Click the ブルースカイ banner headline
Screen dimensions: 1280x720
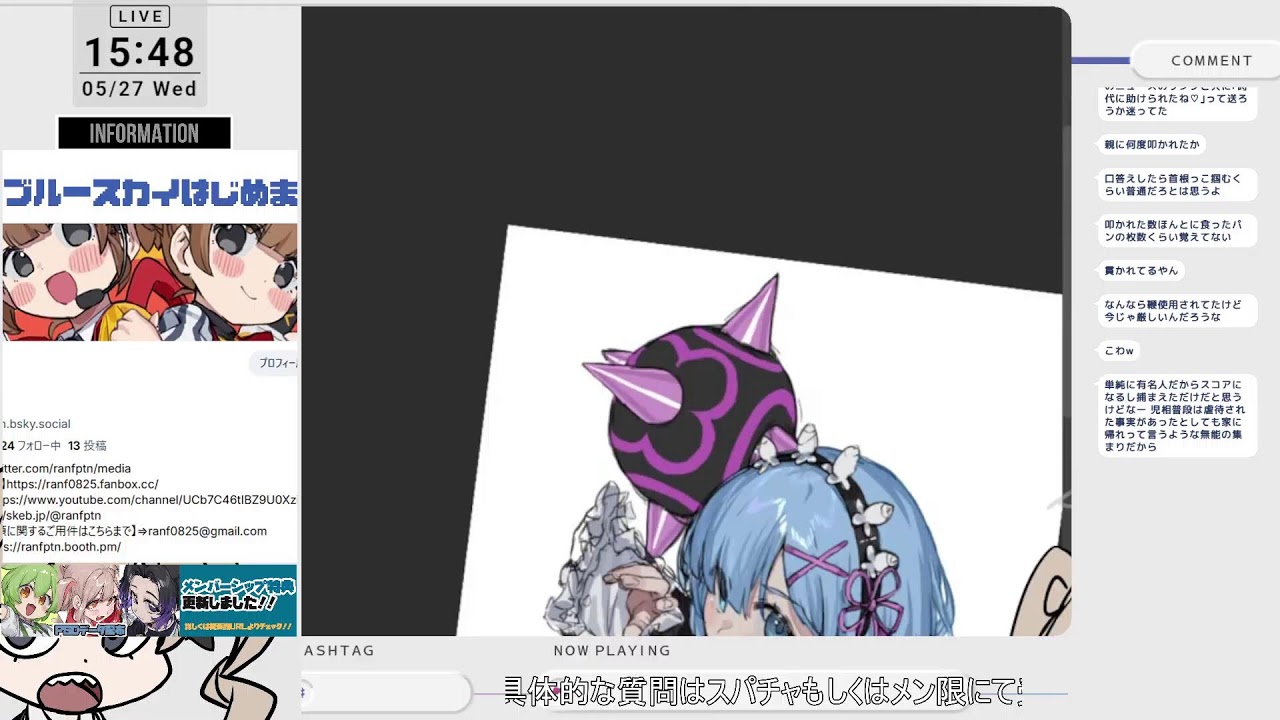tap(150, 191)
